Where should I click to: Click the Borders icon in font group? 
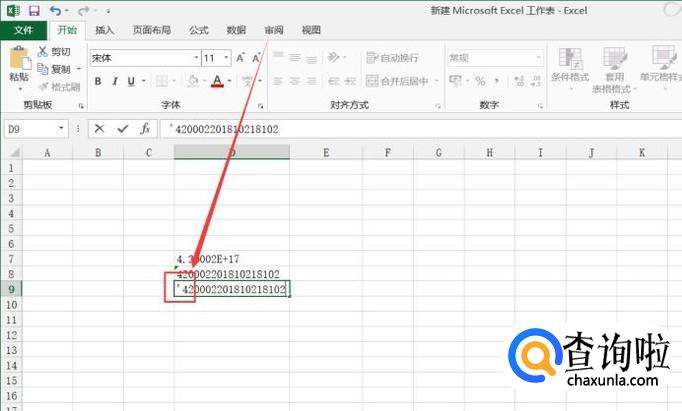click(162, 81)
